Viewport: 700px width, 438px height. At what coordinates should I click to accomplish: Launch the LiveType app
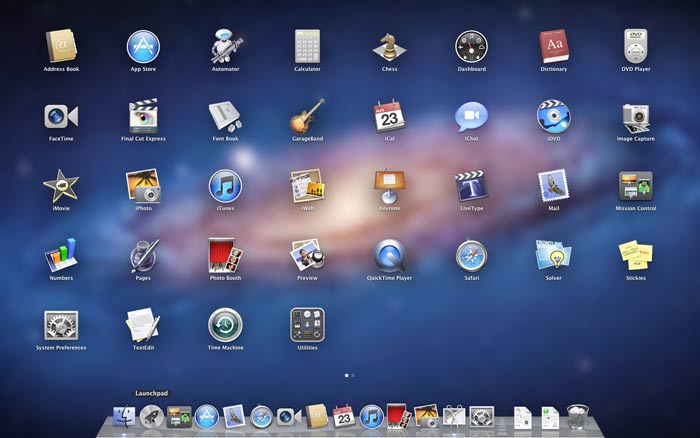[x=471, y=186]
